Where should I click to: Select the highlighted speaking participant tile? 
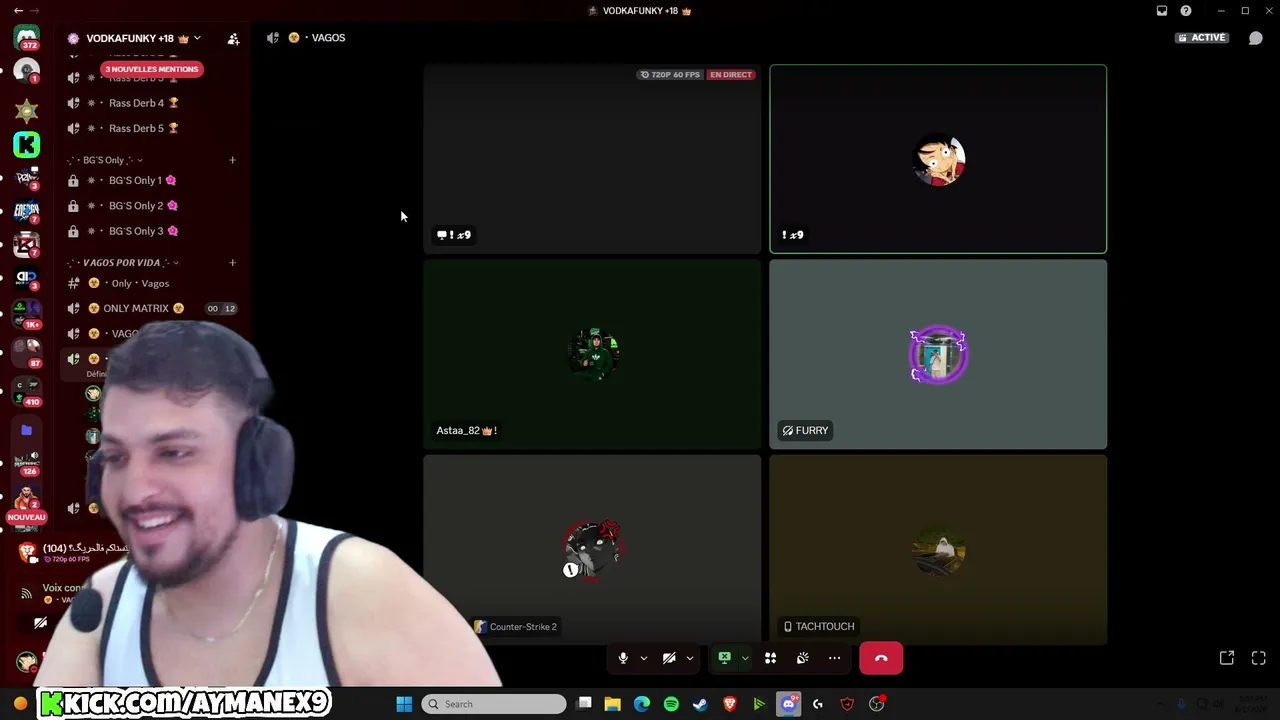[x=938, y=159]
